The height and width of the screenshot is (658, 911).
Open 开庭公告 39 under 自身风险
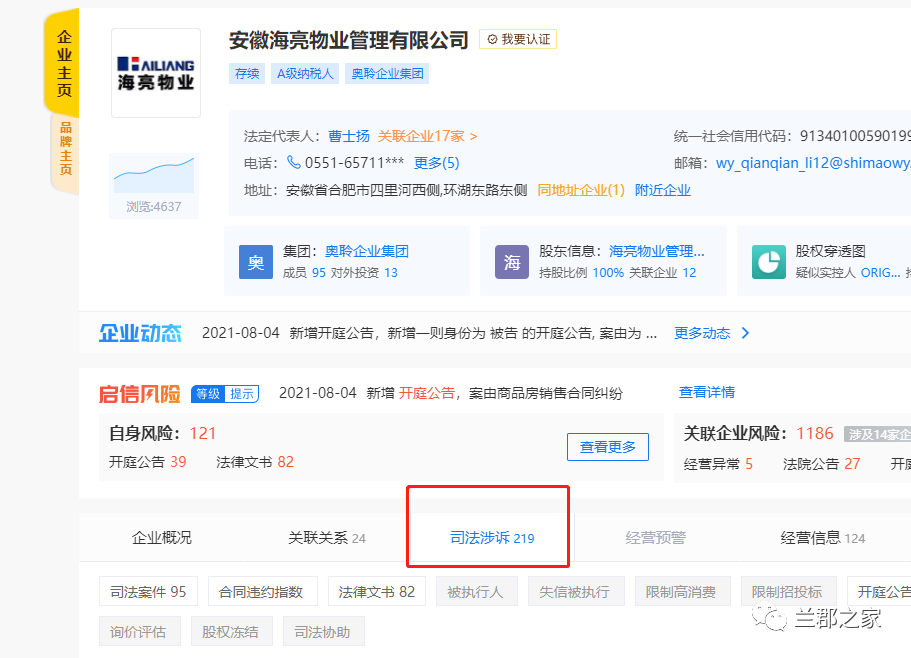(x=148, y=462)
